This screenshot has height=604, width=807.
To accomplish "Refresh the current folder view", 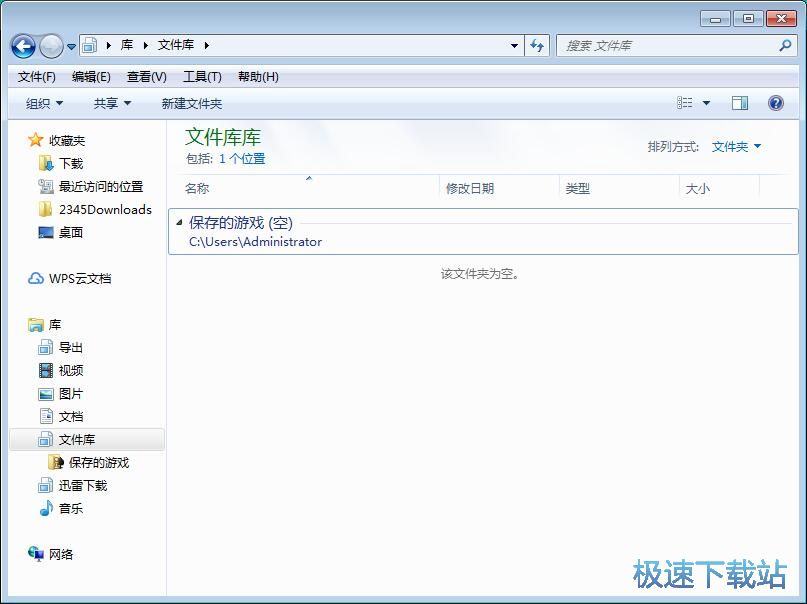I will click(537, 46).
